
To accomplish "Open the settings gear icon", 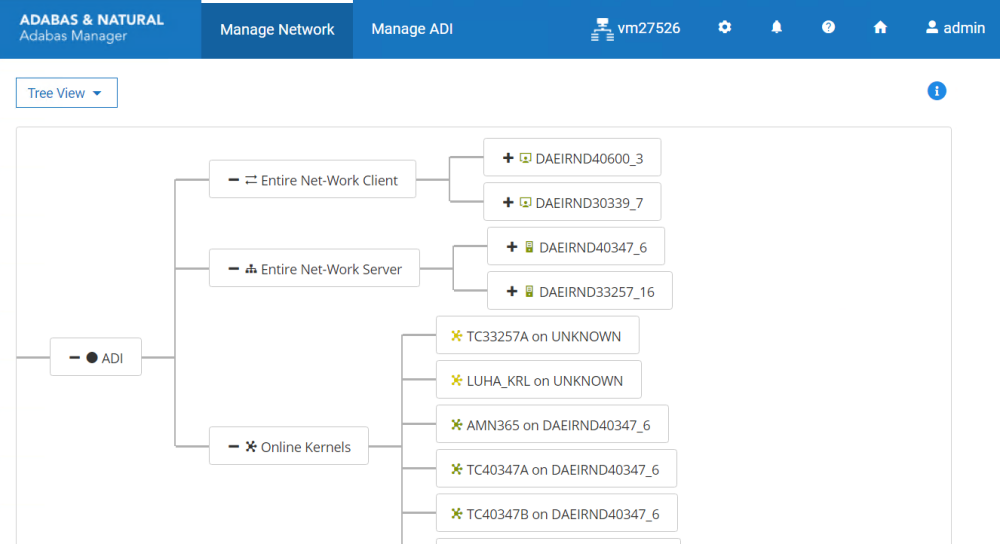I will (725, 28).
